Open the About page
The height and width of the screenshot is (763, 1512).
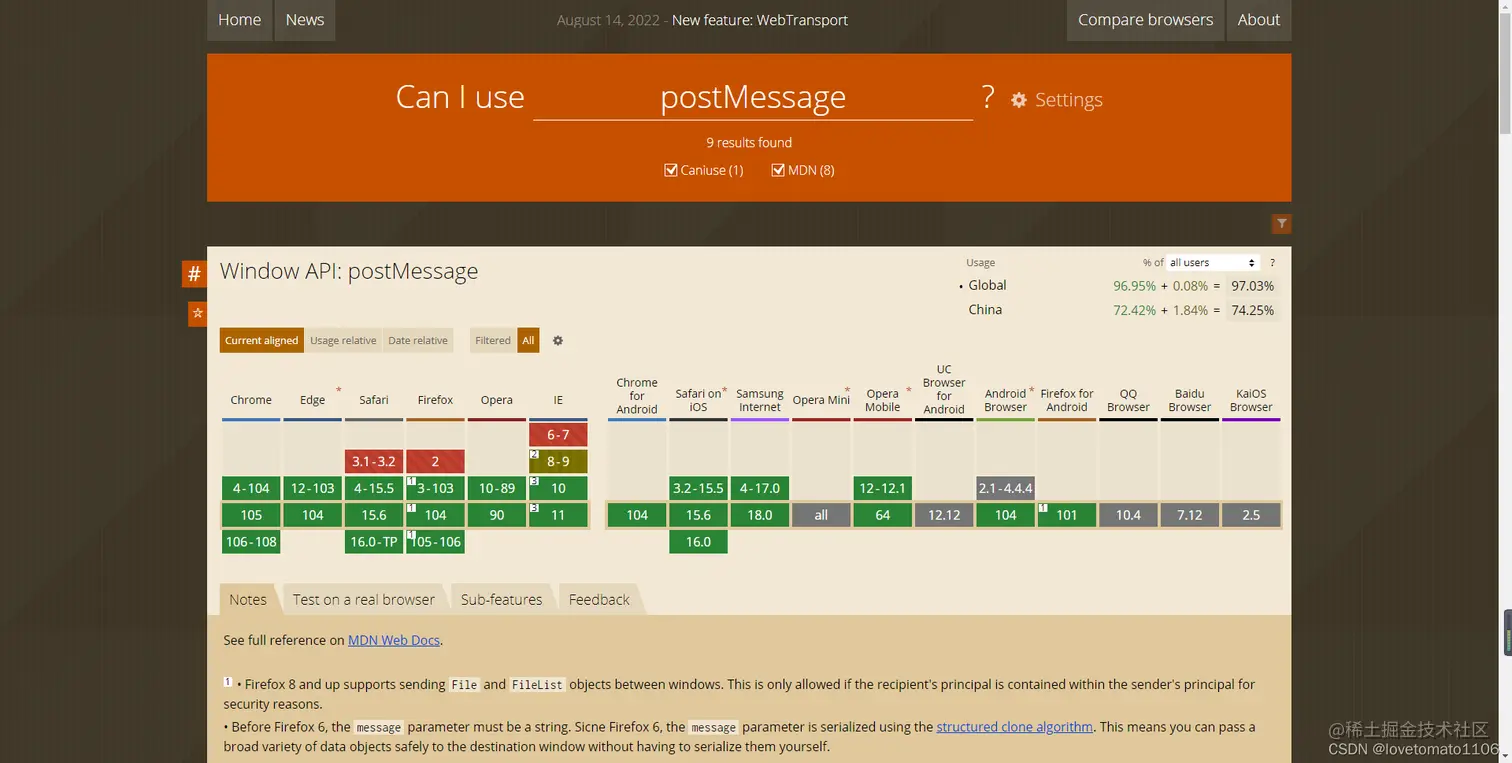pyautogui.click(x=1259, y=20)
